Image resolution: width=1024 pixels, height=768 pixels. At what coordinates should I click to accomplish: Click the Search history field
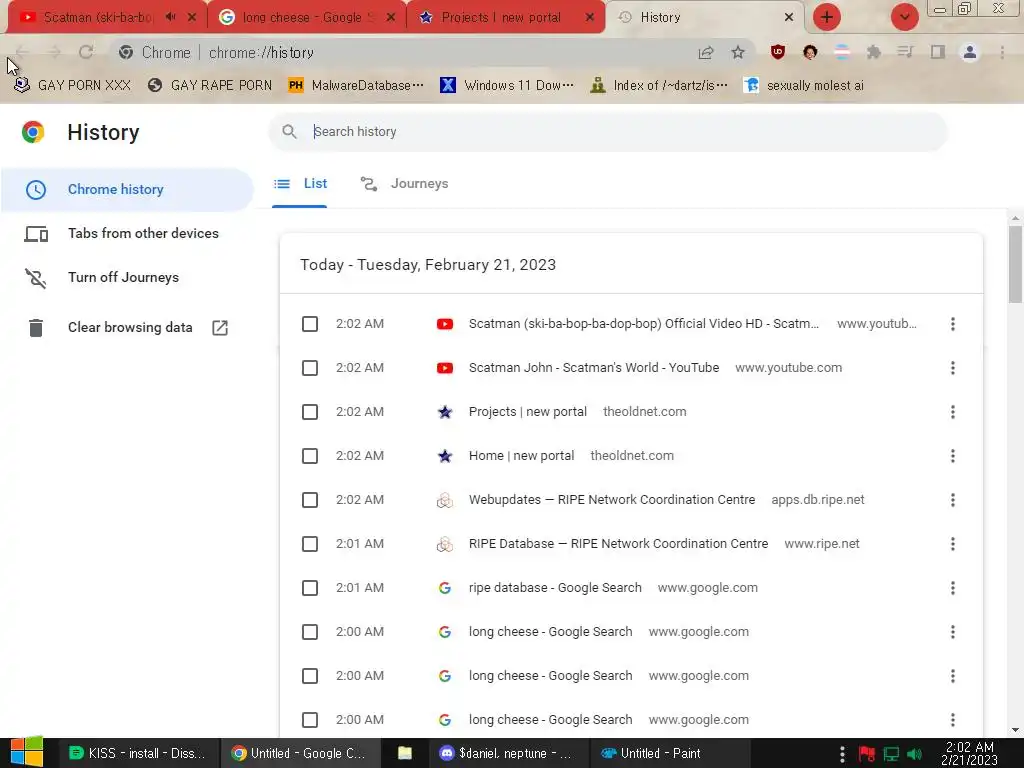[x=608, y=131]
